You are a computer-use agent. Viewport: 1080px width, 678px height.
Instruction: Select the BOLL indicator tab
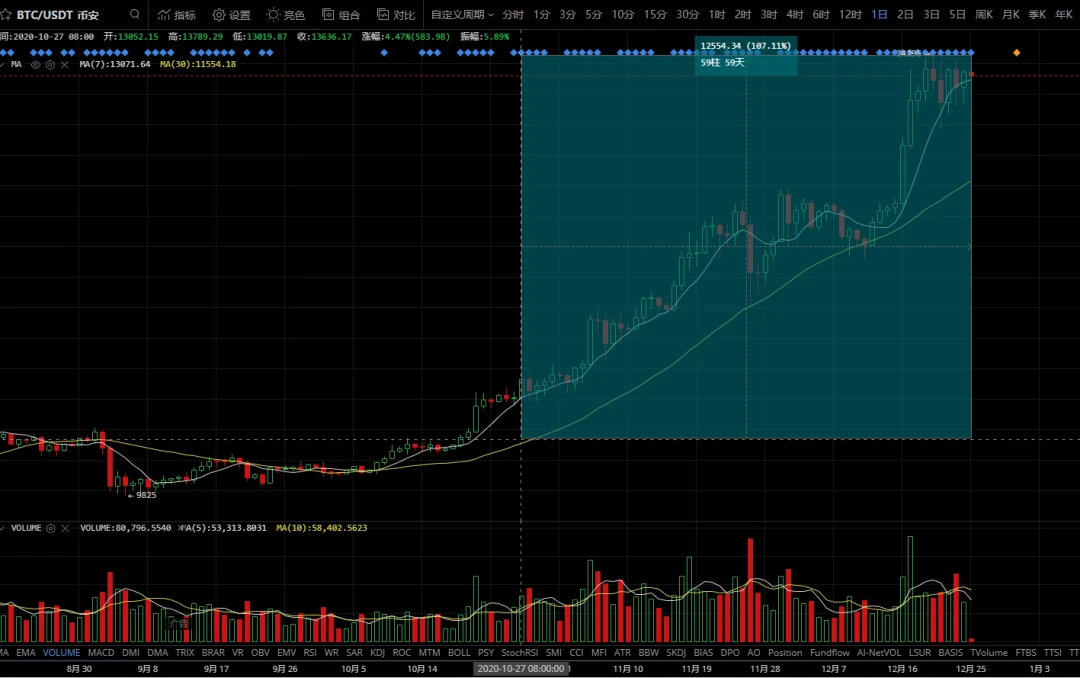pyautogui.click(x=459, y=653)
